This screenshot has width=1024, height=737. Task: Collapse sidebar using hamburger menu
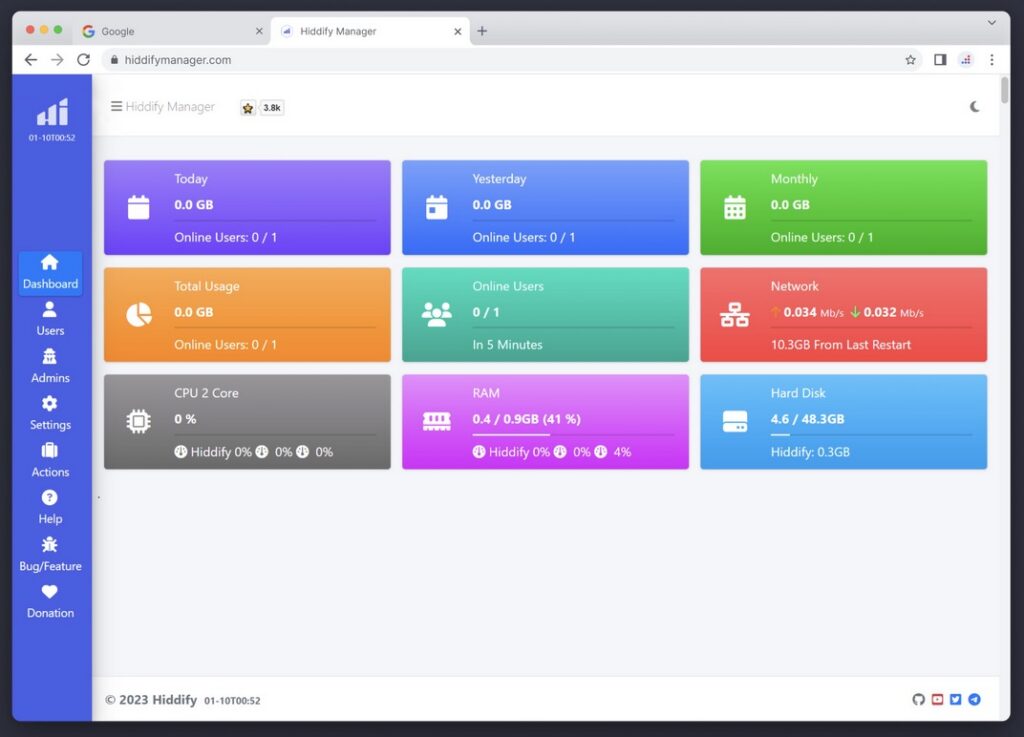[116, 107]
